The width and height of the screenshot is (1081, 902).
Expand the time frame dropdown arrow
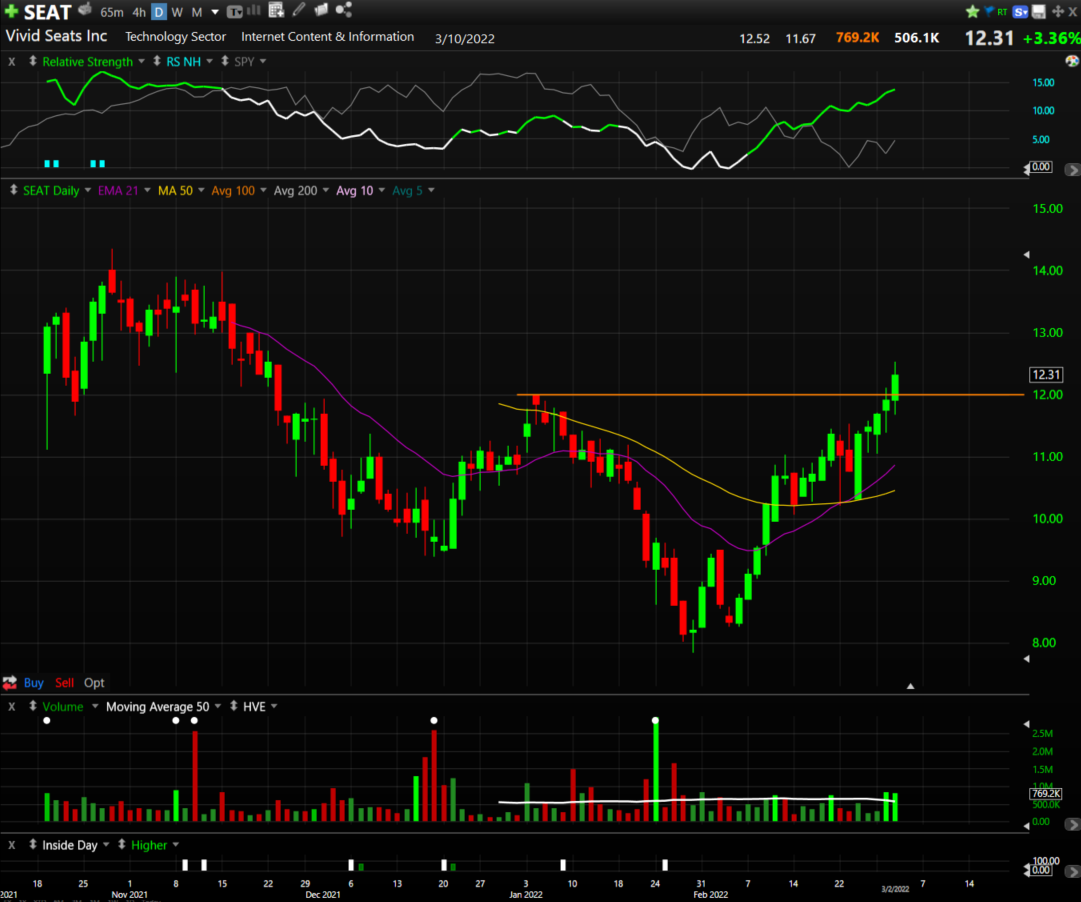click(x=215, y=12)
